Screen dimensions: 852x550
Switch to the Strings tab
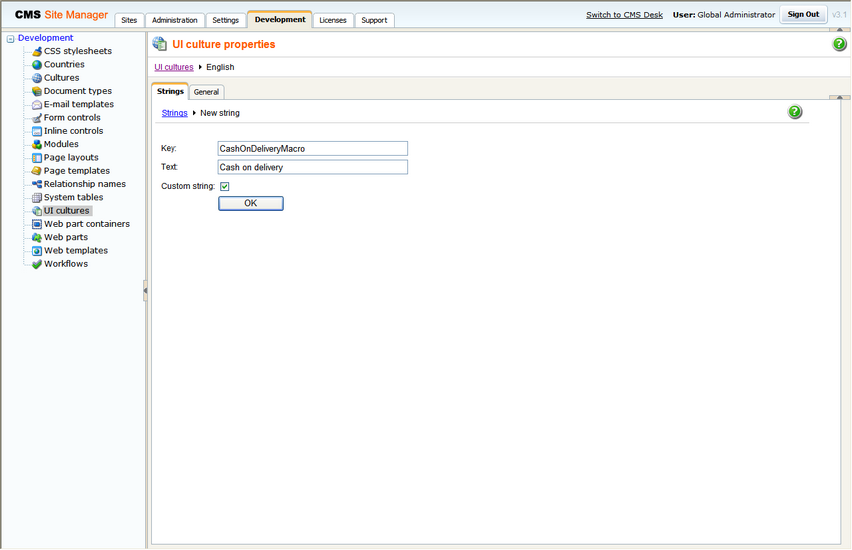click(170, 91)
